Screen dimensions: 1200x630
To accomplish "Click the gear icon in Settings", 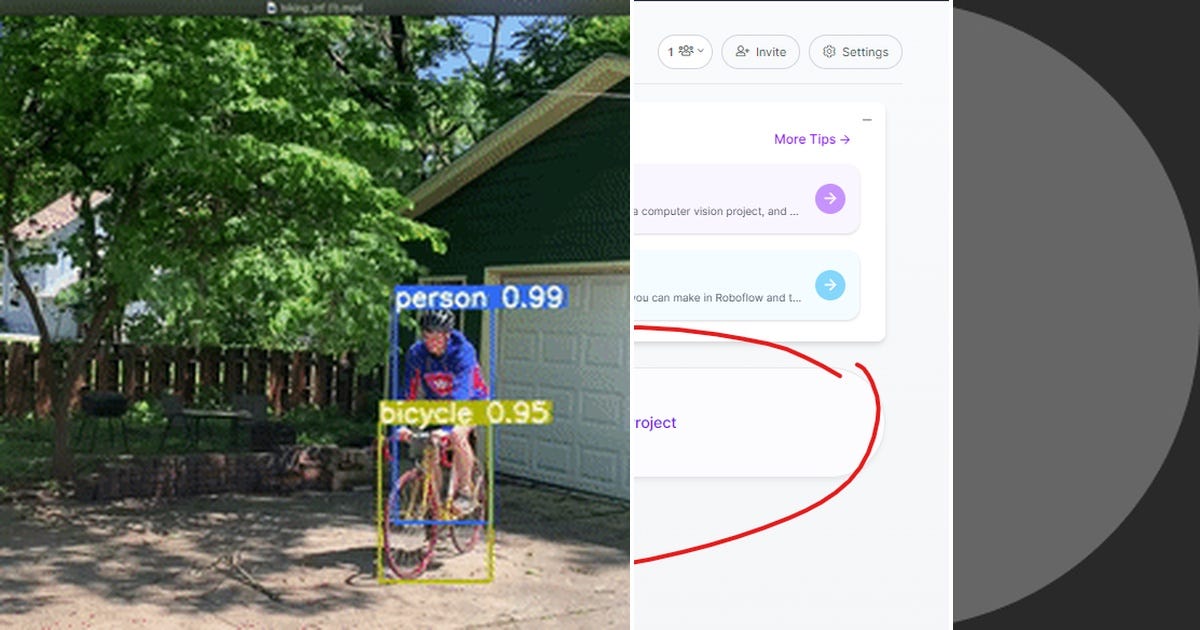I will 829,52.
